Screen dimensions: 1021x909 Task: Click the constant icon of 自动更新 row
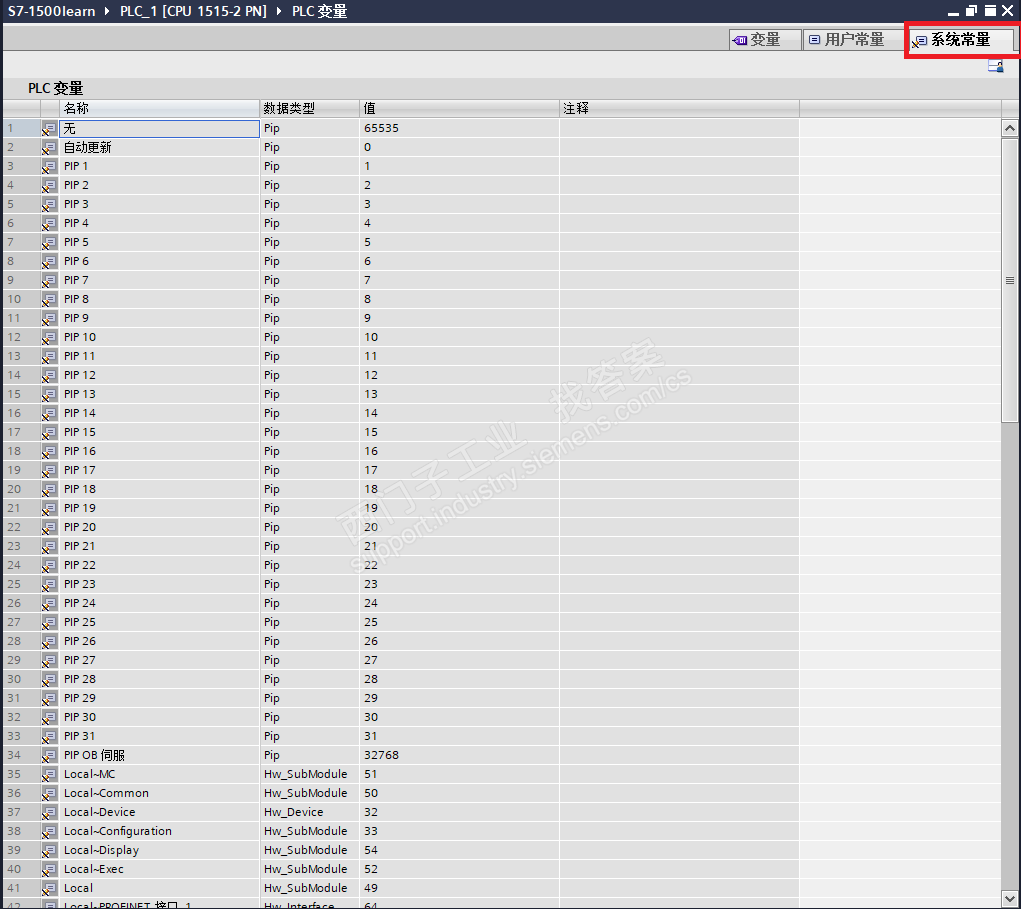49,148
